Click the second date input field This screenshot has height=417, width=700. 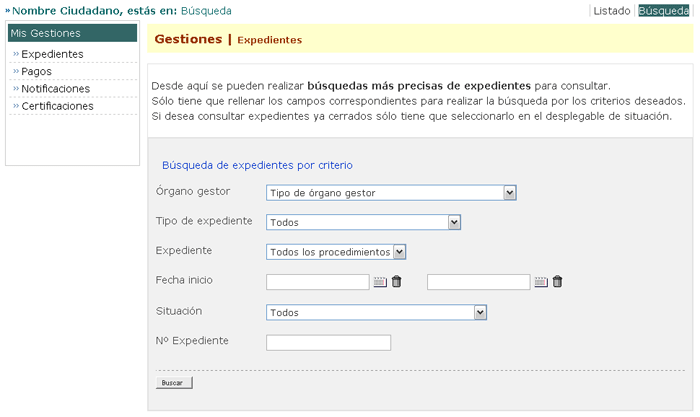point(478,282)
